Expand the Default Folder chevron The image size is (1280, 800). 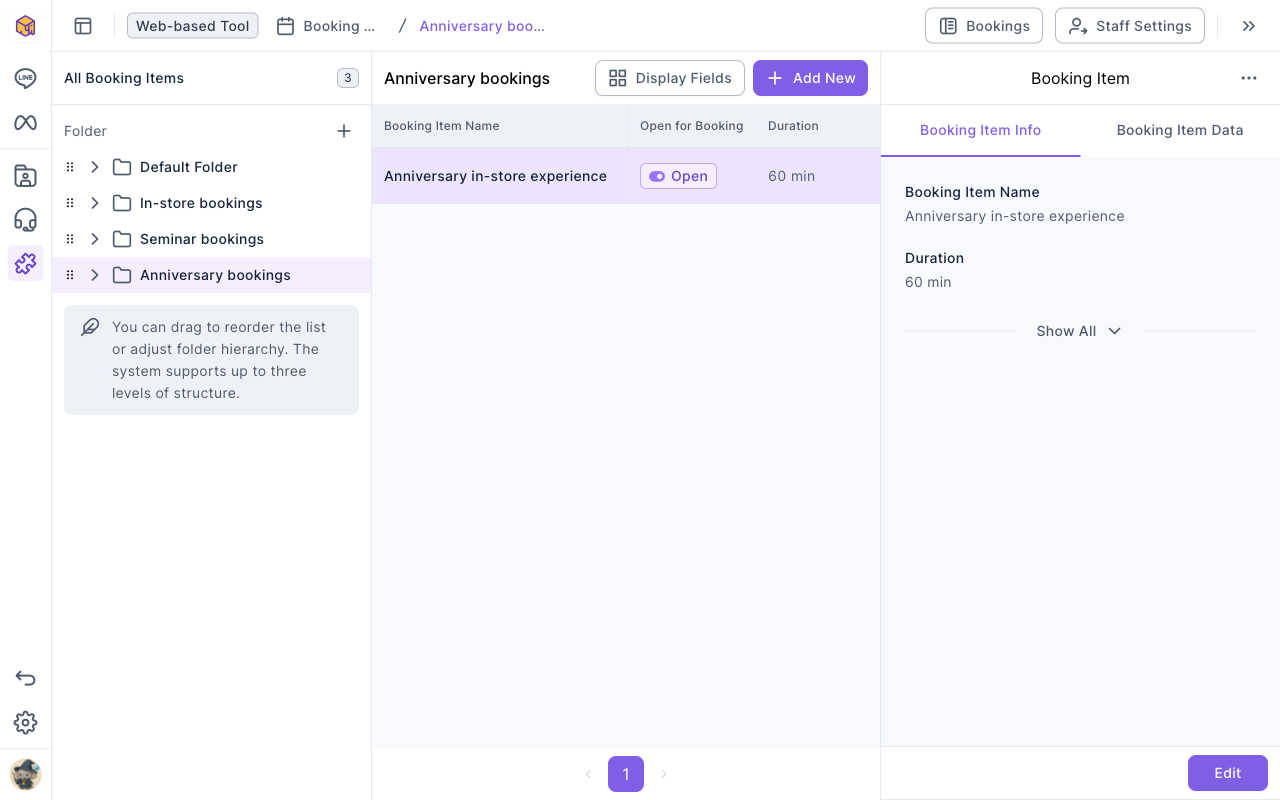pyautogui.click(x=95, y=167)
